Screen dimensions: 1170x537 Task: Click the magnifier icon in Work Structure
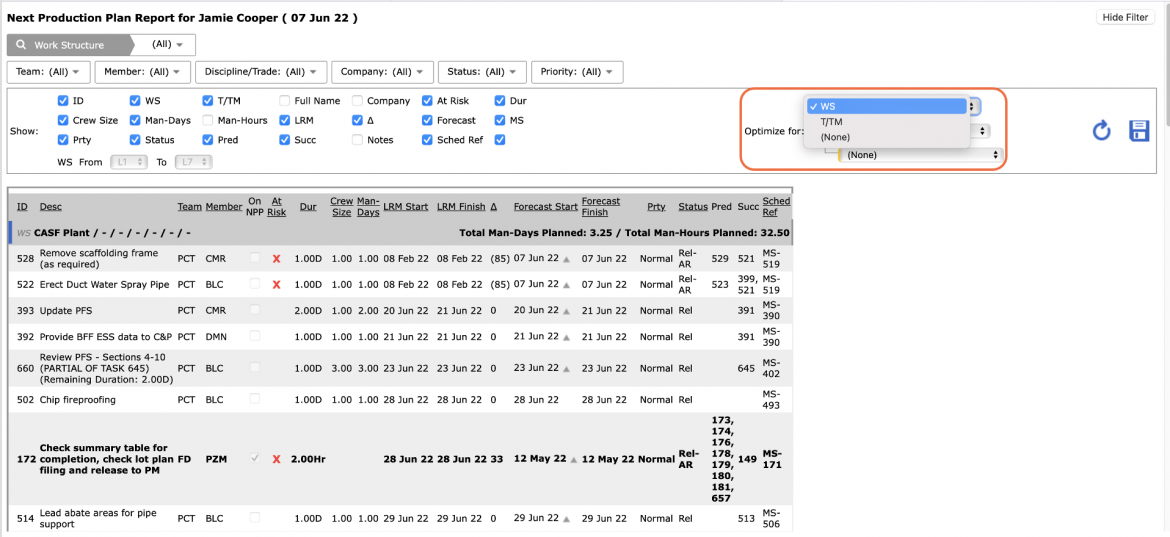click(22, 45)
